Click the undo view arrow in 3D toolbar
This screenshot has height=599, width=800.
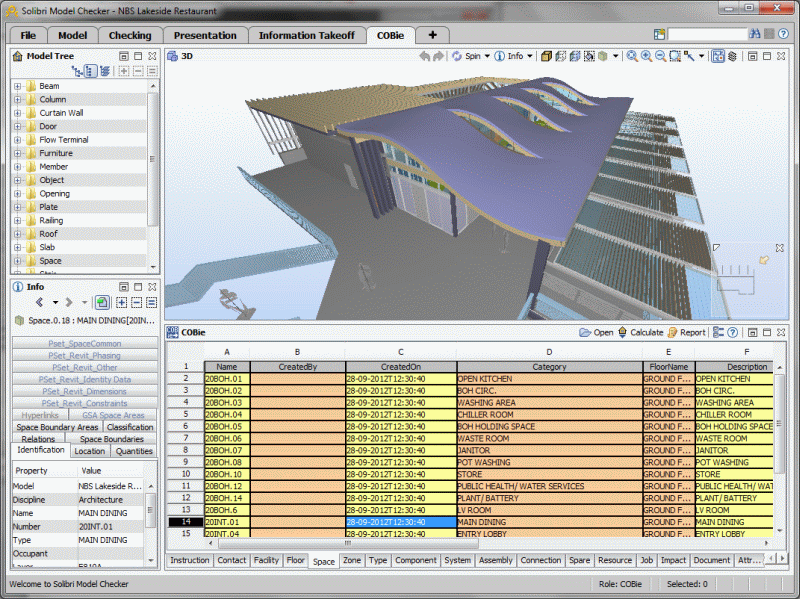pyautogui.click(x=424, y=56)
